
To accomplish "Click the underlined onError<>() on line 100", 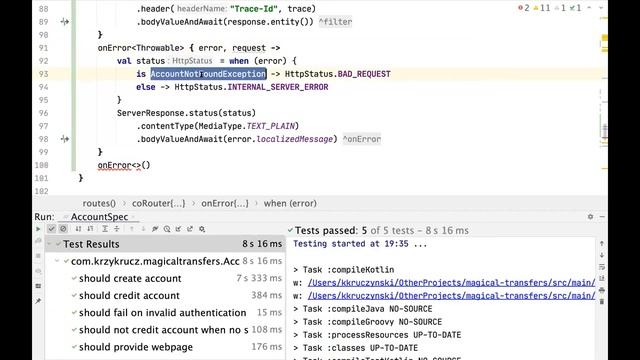I will point(124,165).
